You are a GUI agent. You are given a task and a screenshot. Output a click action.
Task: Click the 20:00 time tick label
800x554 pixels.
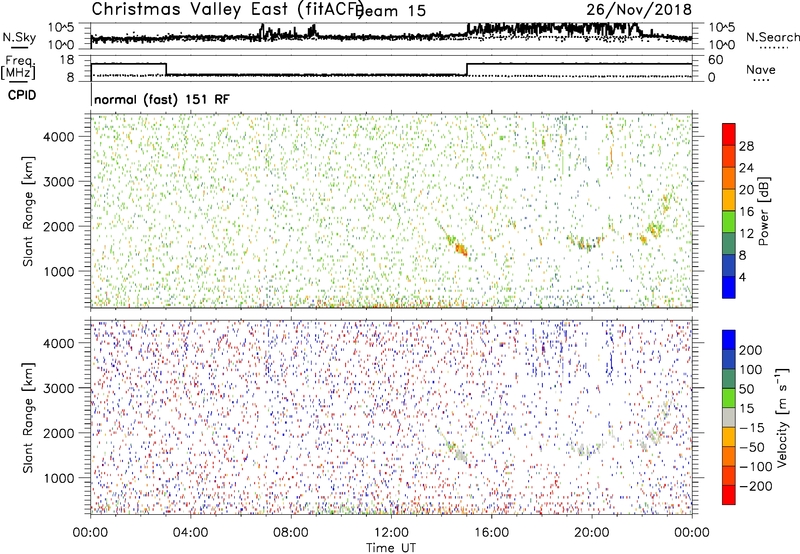[592, 533]
